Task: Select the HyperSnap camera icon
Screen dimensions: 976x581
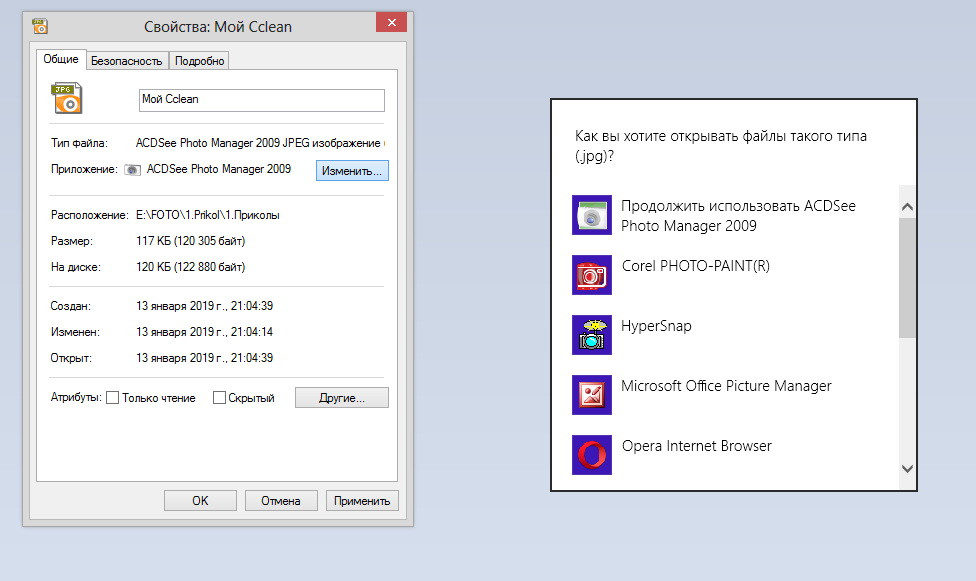Action: point(591,335)
